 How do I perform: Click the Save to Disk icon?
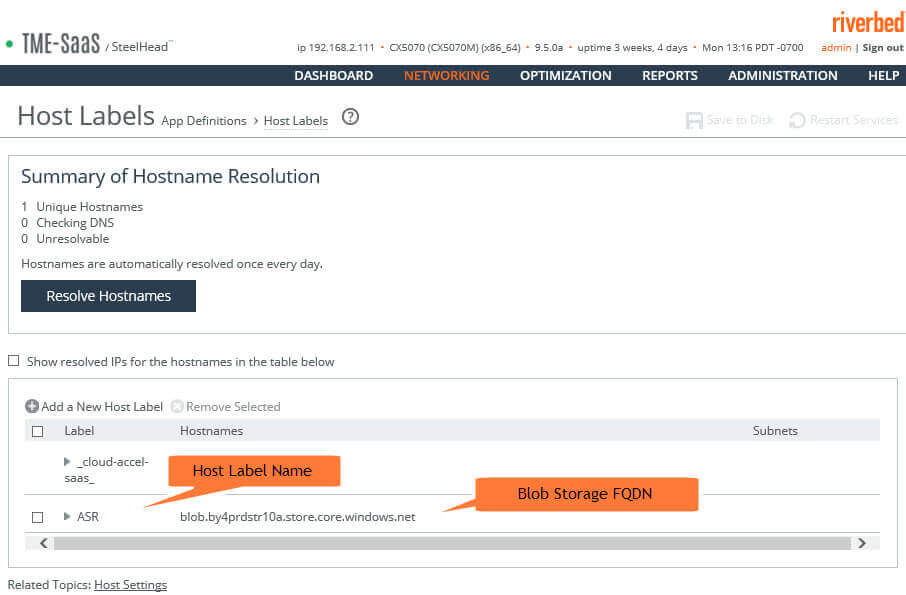click(x=694, y=120)
